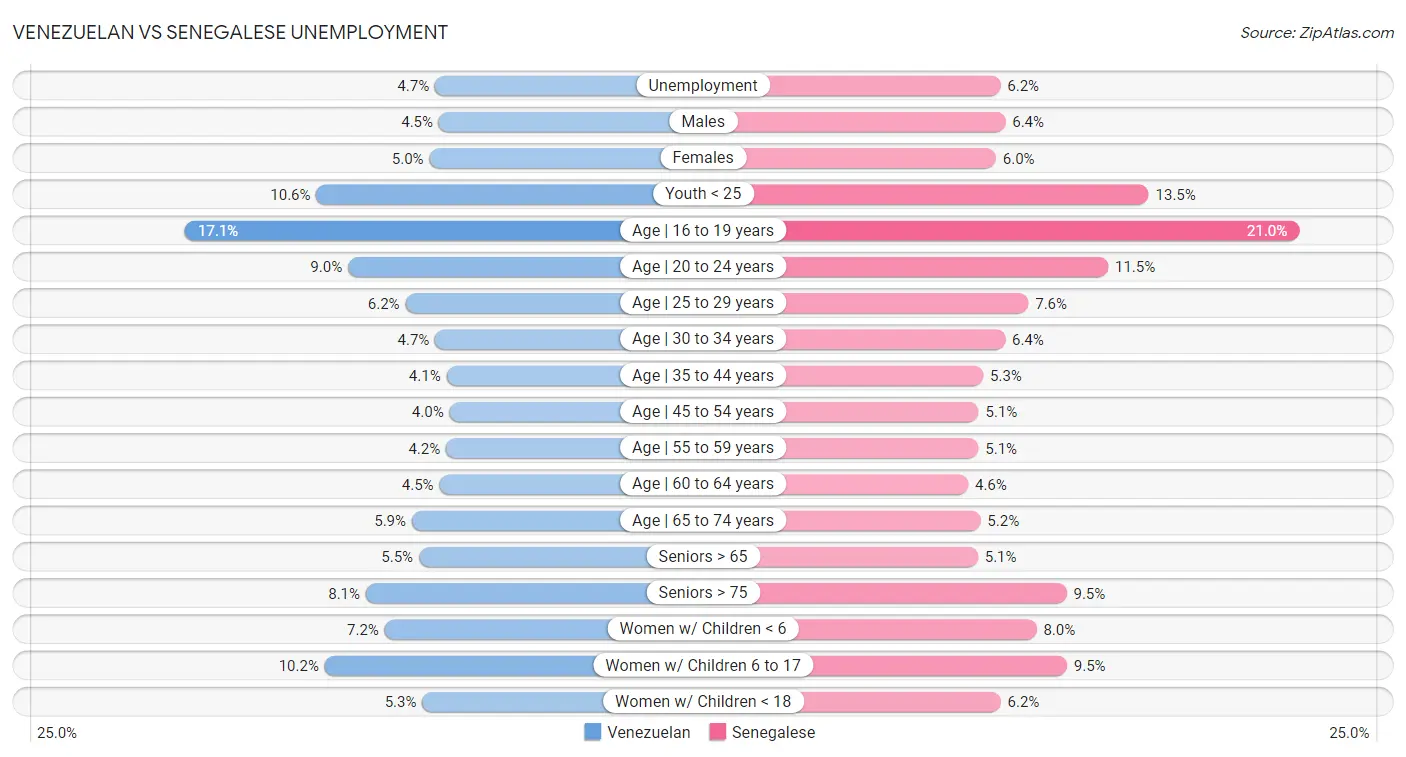Image resolution: width=1406 pixels, height=757 pixels.
Task: Click the blue 10.2% Venezuelan bar
Action: pos(460,665)
